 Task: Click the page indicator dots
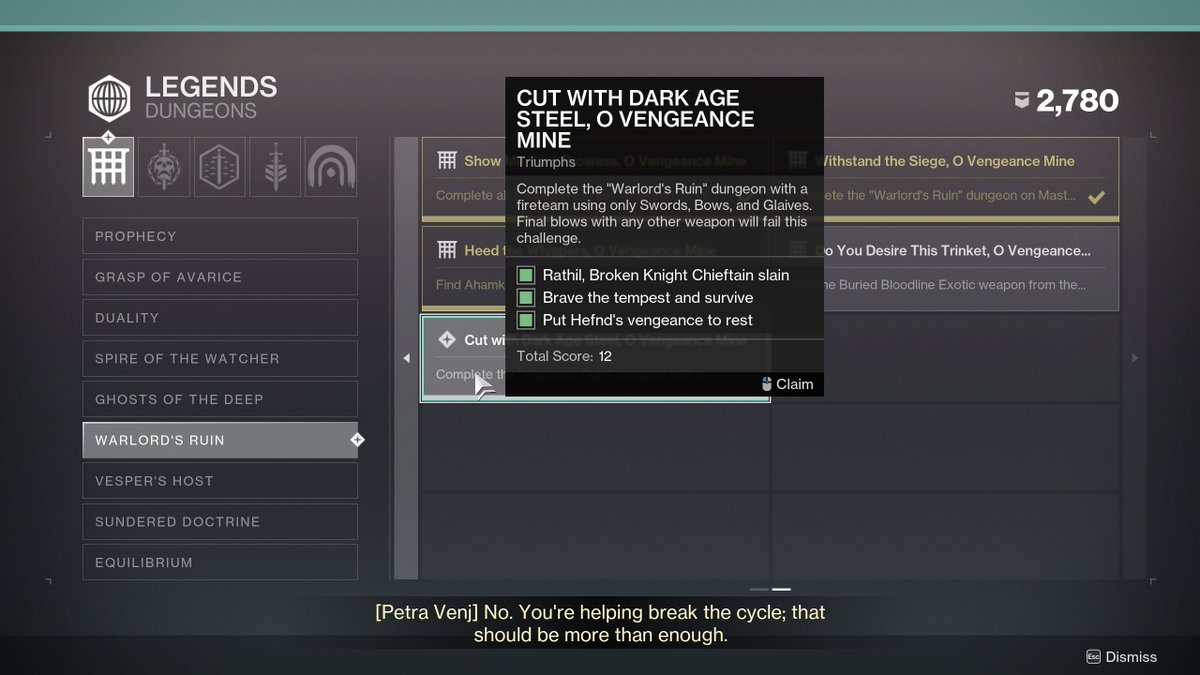[x=771, y=589]
